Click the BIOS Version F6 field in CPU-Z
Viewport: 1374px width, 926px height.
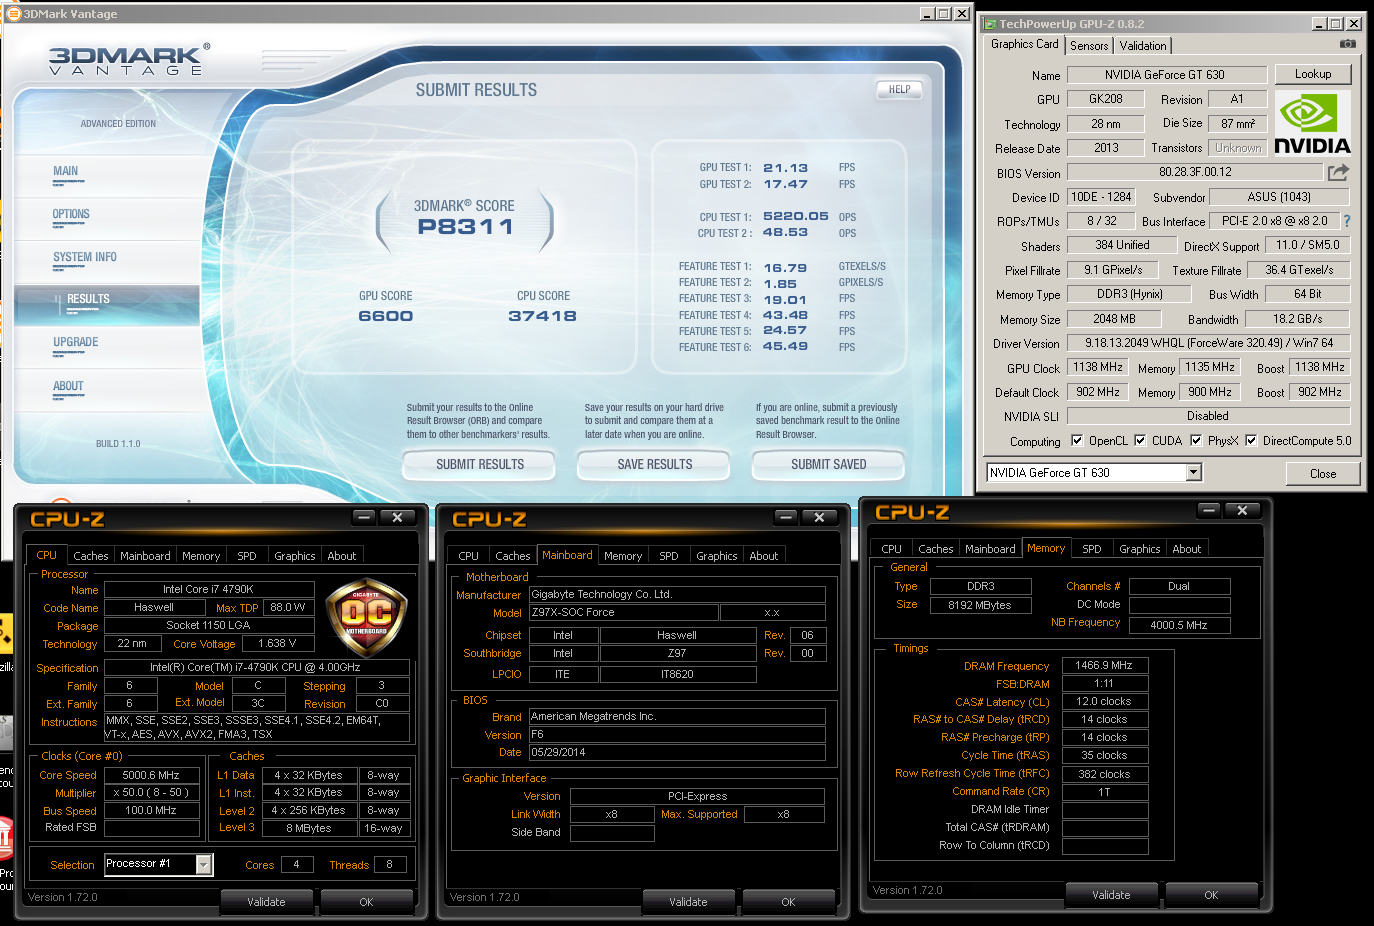coord(677,734)
